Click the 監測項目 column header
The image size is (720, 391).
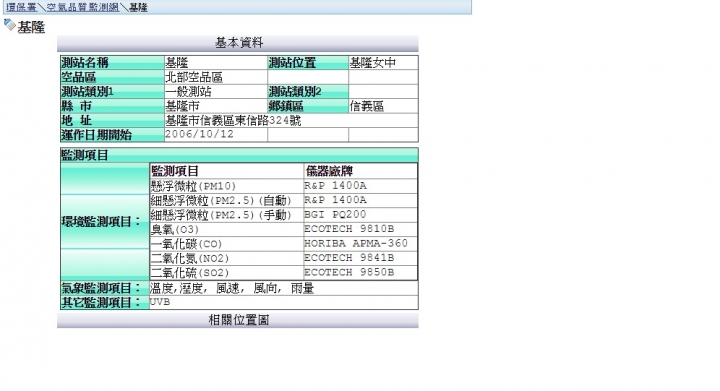point(226,171)
